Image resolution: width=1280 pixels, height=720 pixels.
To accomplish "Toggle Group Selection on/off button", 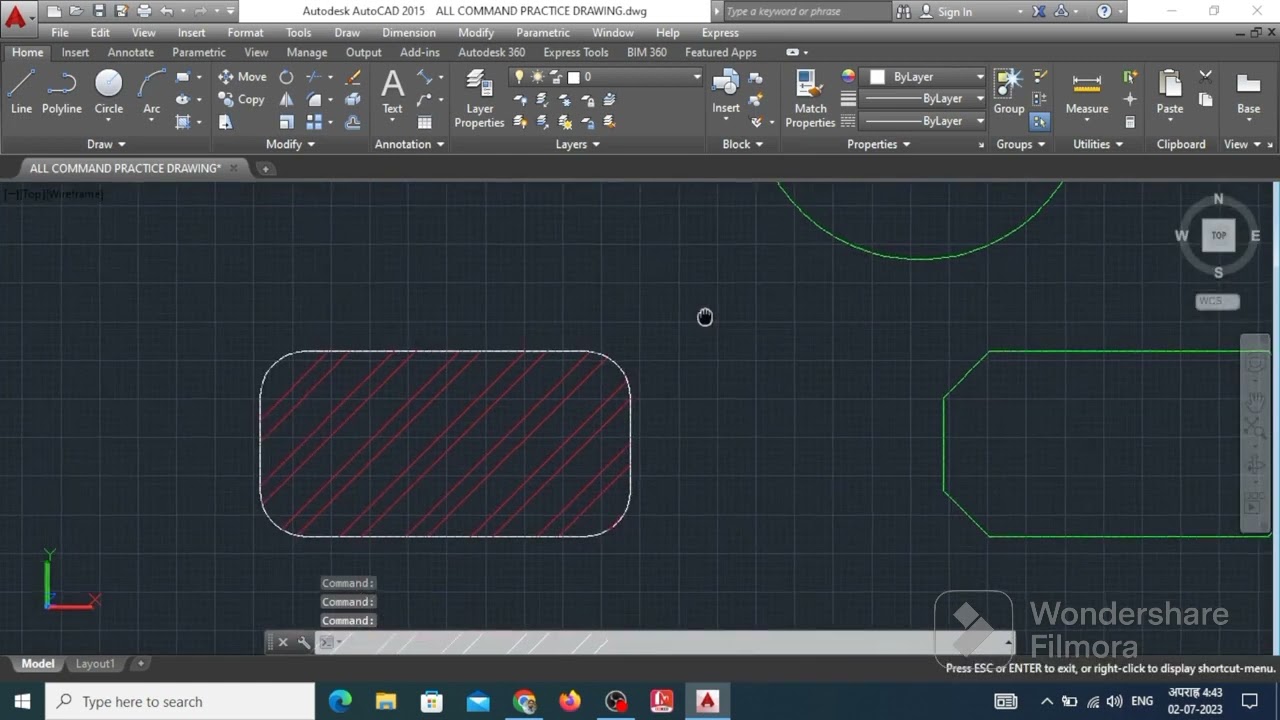I will click(x=1040, y=122).
